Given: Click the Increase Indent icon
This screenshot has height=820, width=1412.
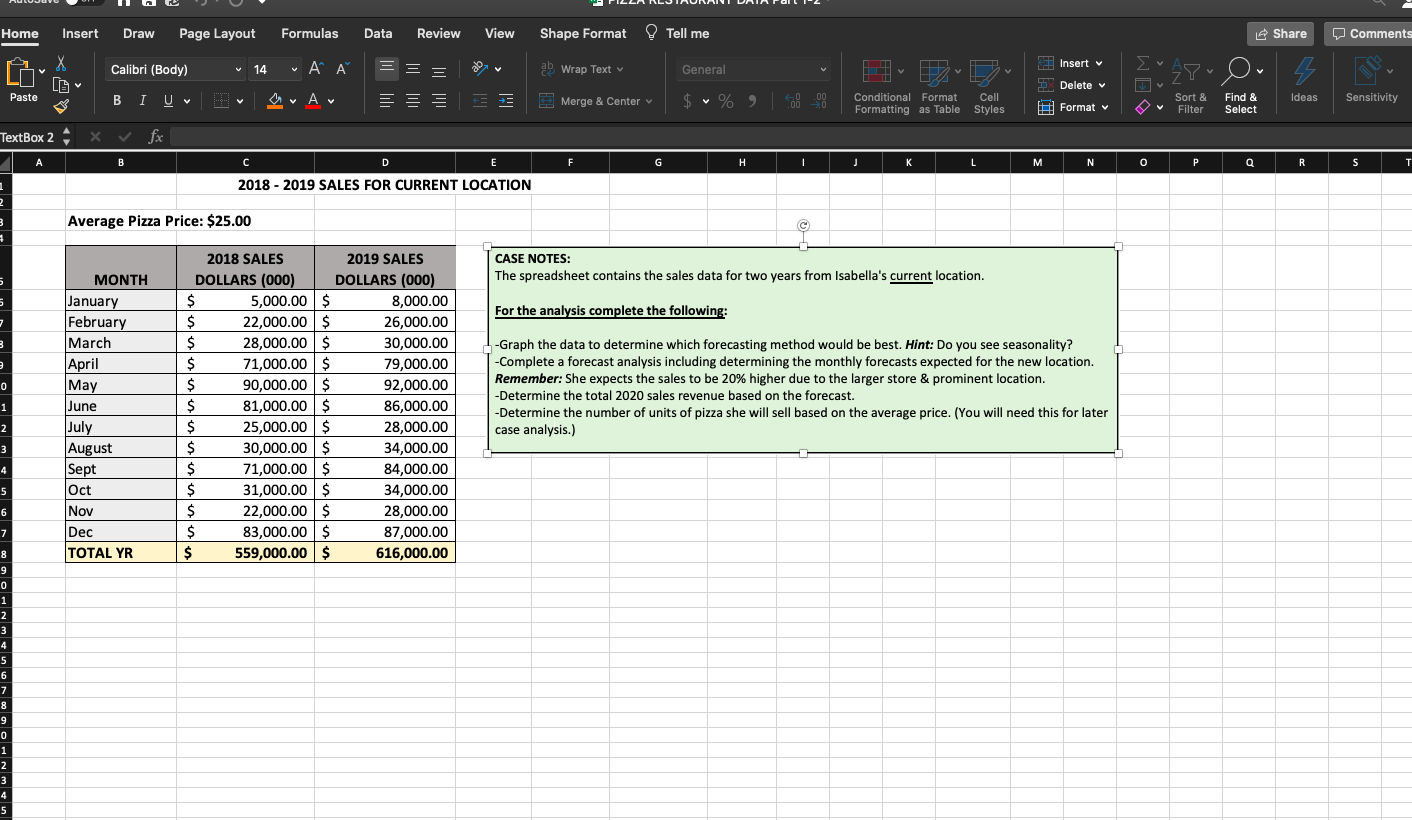Looking at the screenshot, I should tap(505, 100).
